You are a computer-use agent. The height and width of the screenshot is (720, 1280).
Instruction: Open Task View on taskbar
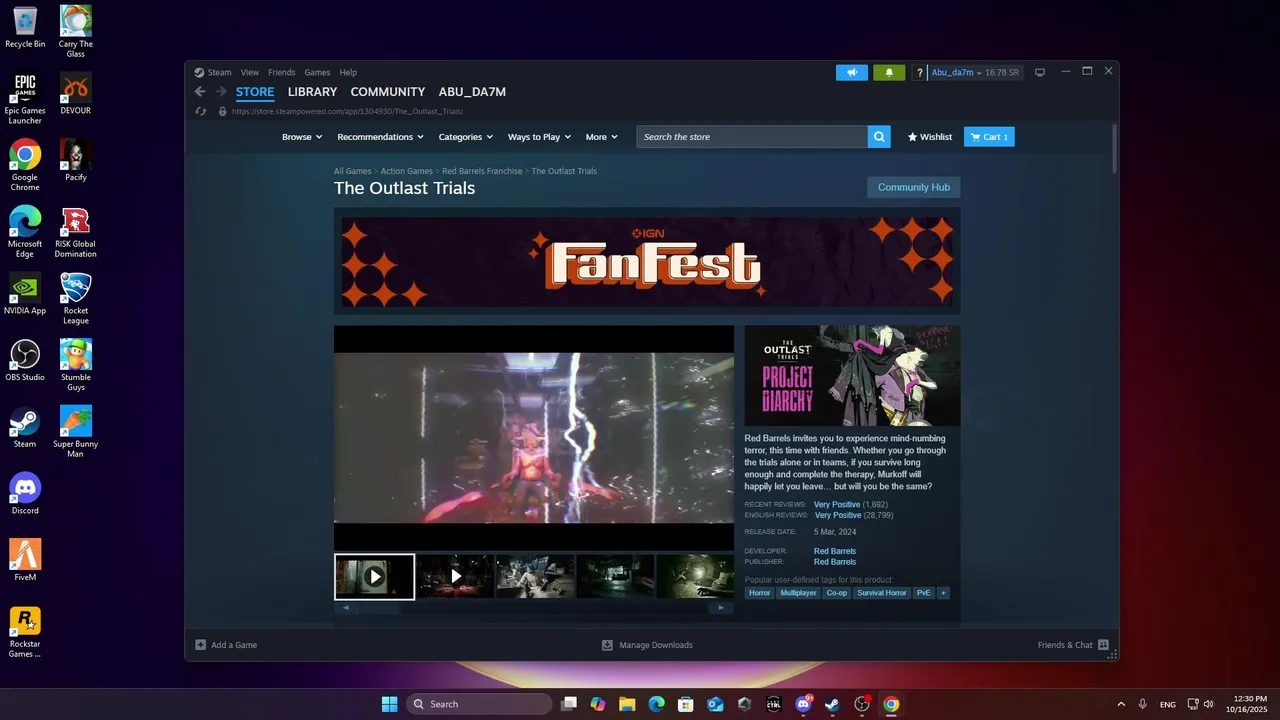click(569, 704)
